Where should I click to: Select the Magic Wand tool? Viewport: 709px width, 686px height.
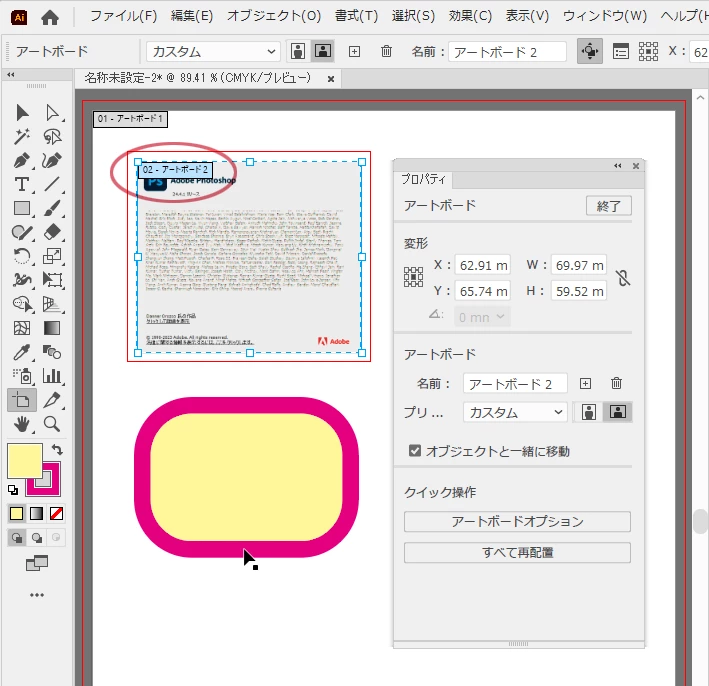[22, 137]
